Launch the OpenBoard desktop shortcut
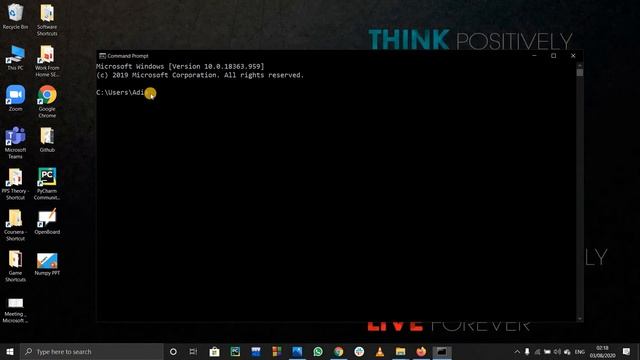The image size is (640, 360). tap(47, 222)
